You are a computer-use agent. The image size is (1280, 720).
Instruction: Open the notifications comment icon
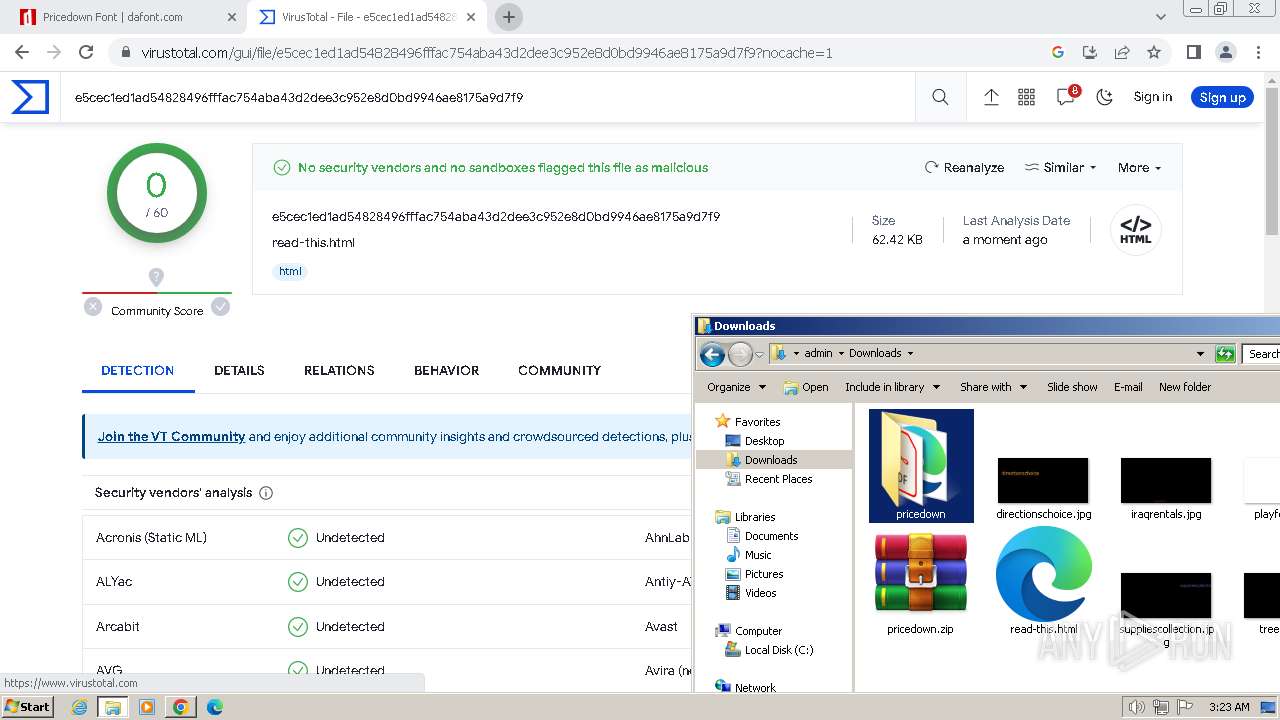(x=1066, y=97)
